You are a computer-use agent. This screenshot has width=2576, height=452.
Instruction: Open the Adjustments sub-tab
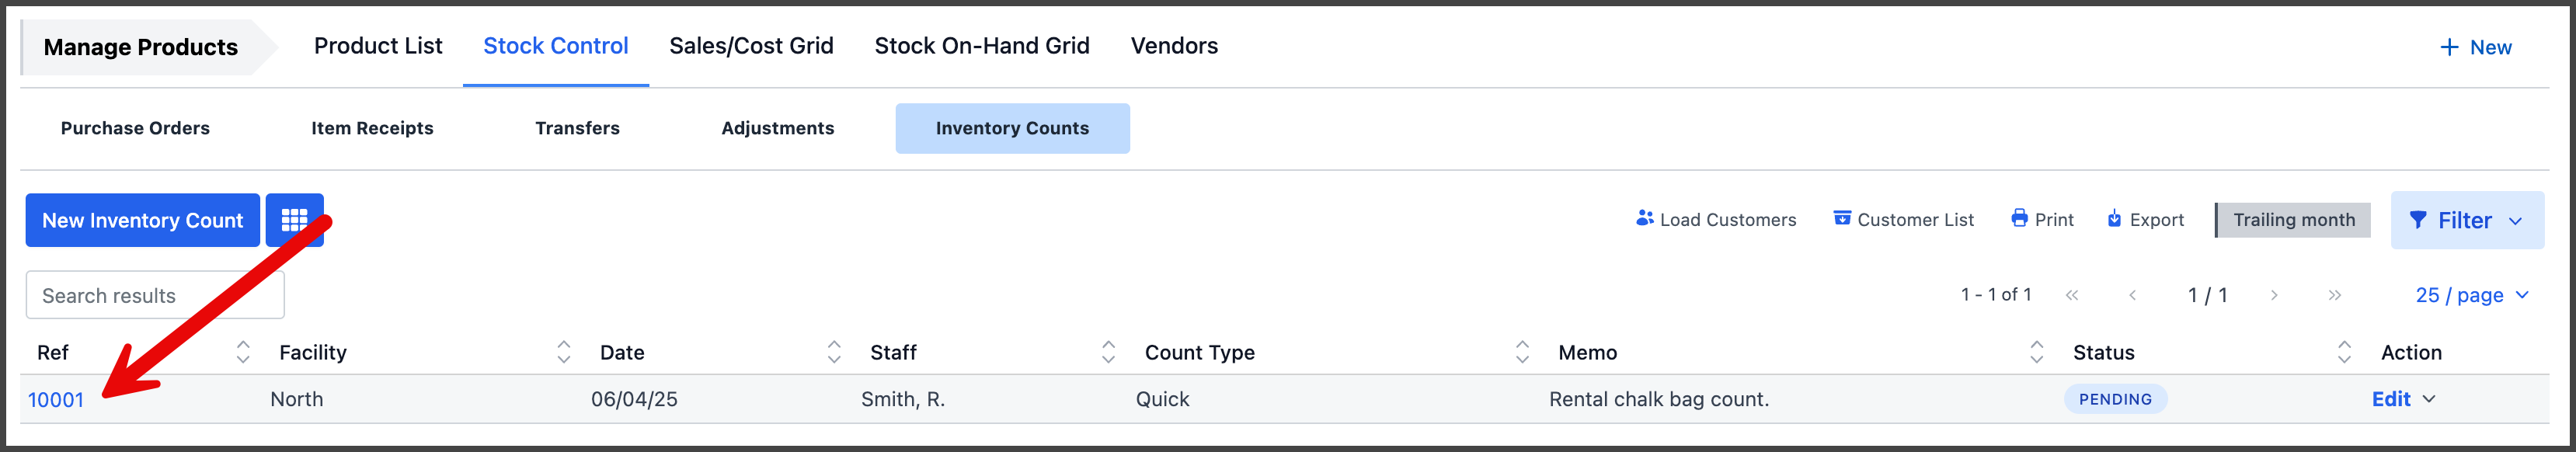point(777,128)
